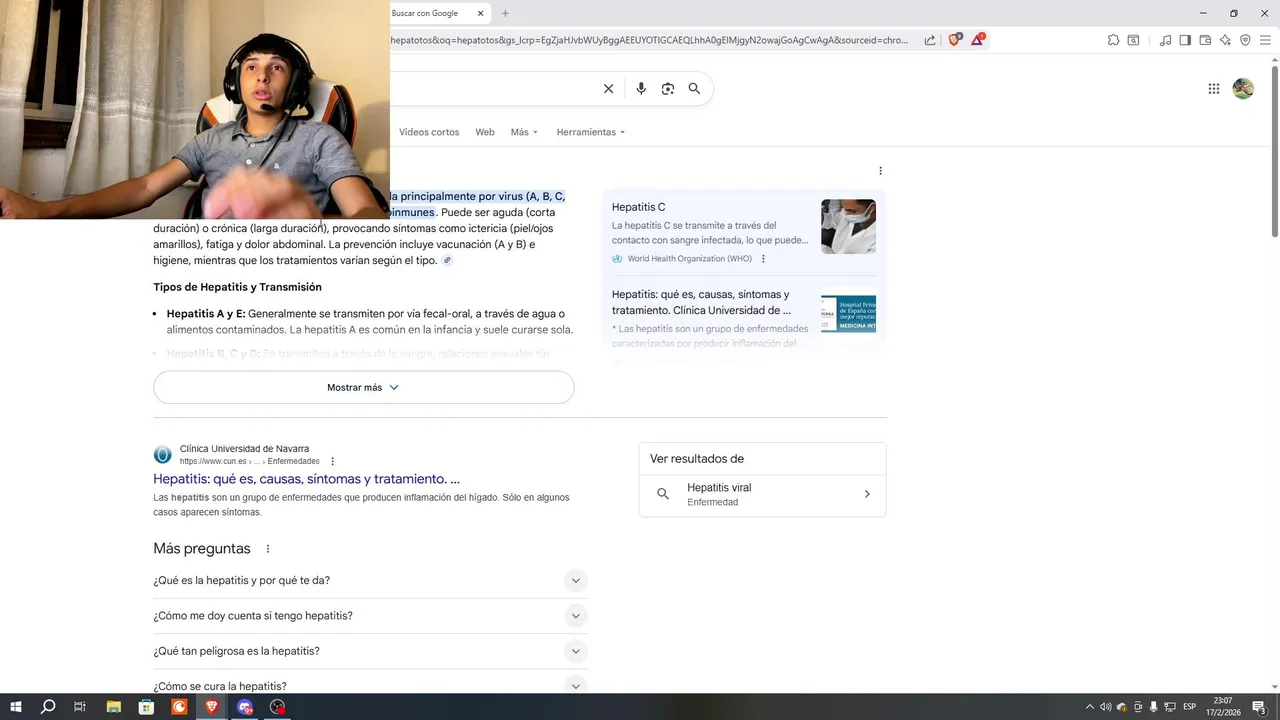The height and width of the screenshot is (720, 1280).
Task: Open options for the WHO source card
Action: [x=763, y=259]
